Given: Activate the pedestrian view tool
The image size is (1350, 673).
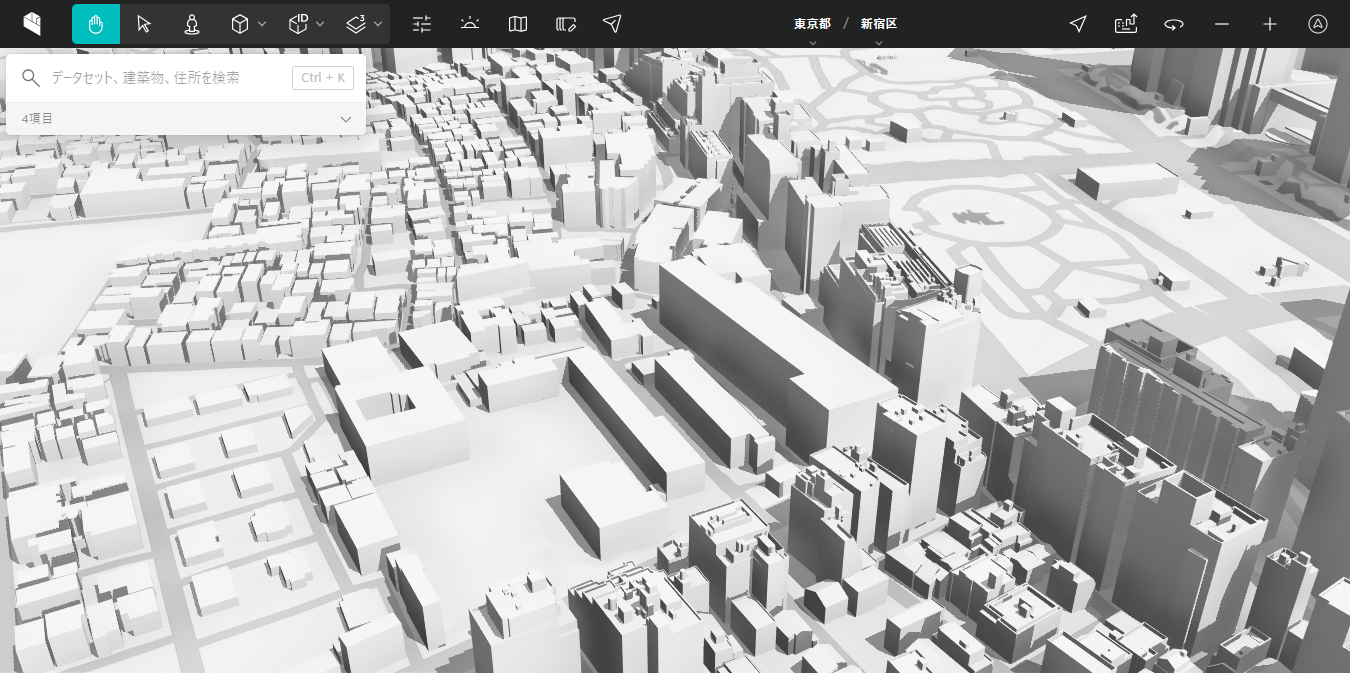Looking at the screenshot, I should coord(192,24).
